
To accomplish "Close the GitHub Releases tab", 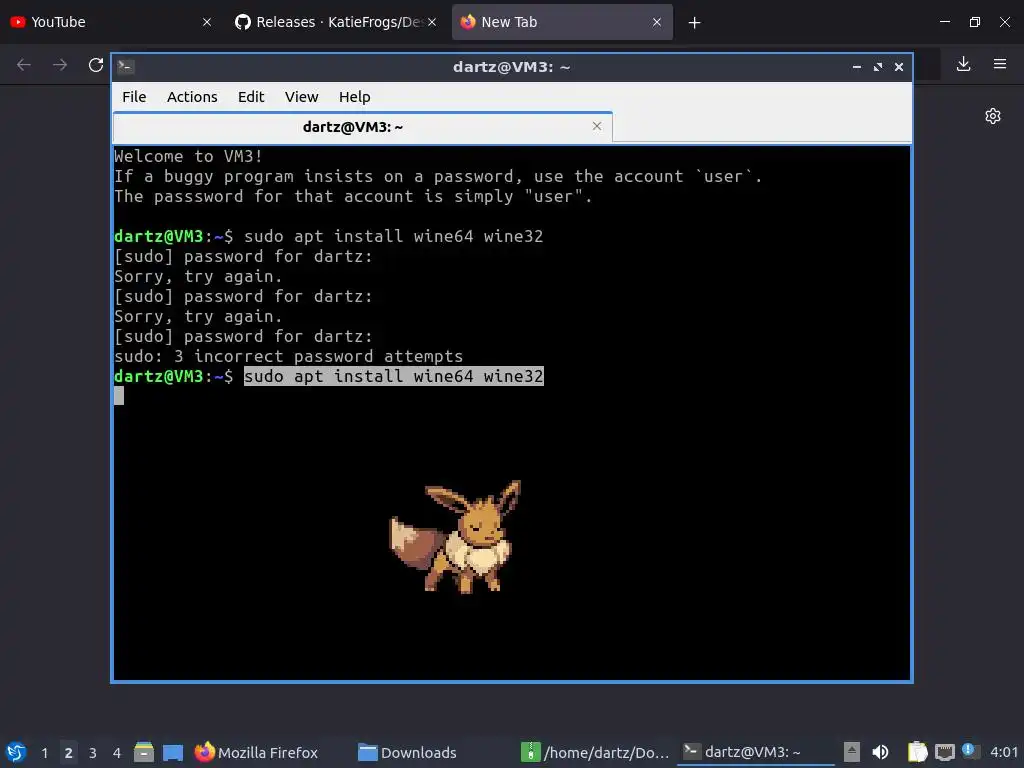I will [432, 22].
